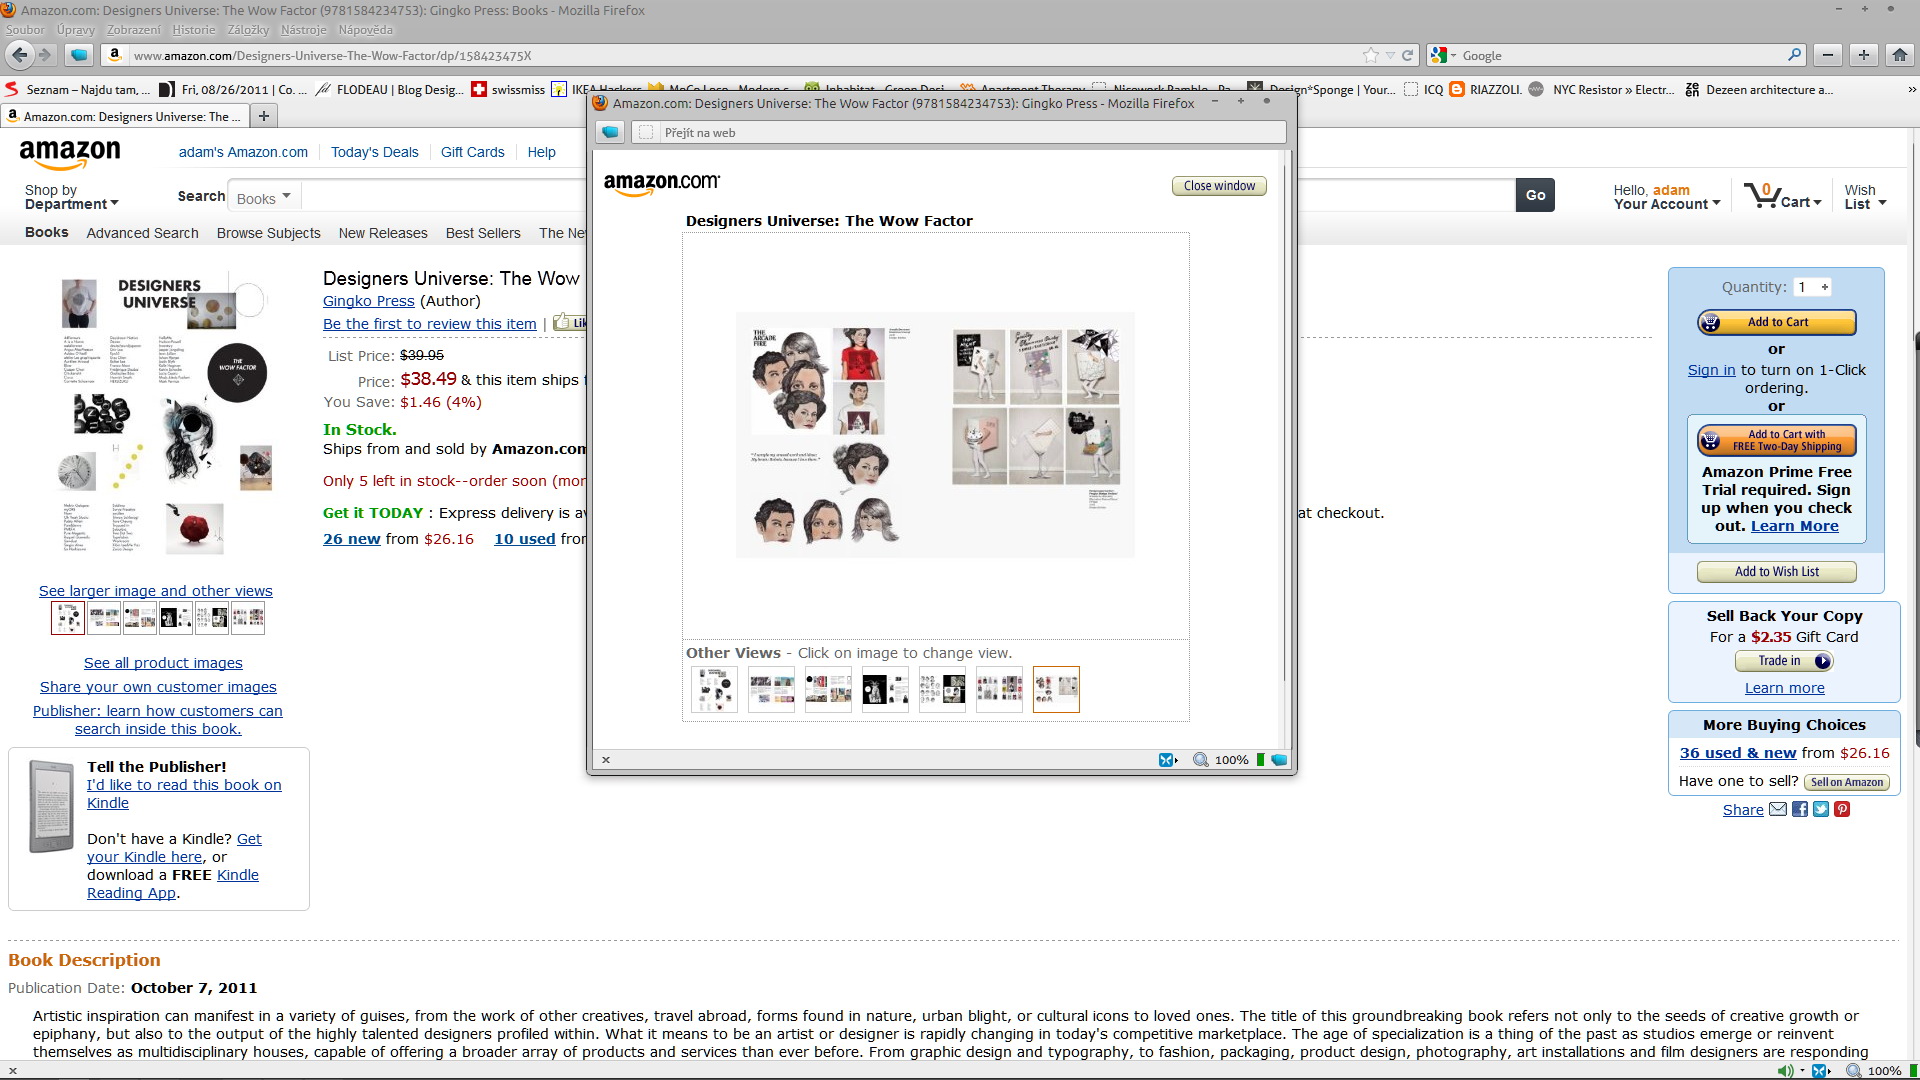The height and width of the screenshot is (1080, 1920).
Task: Click the Google search input field
Action: [x=1620, y=55]
